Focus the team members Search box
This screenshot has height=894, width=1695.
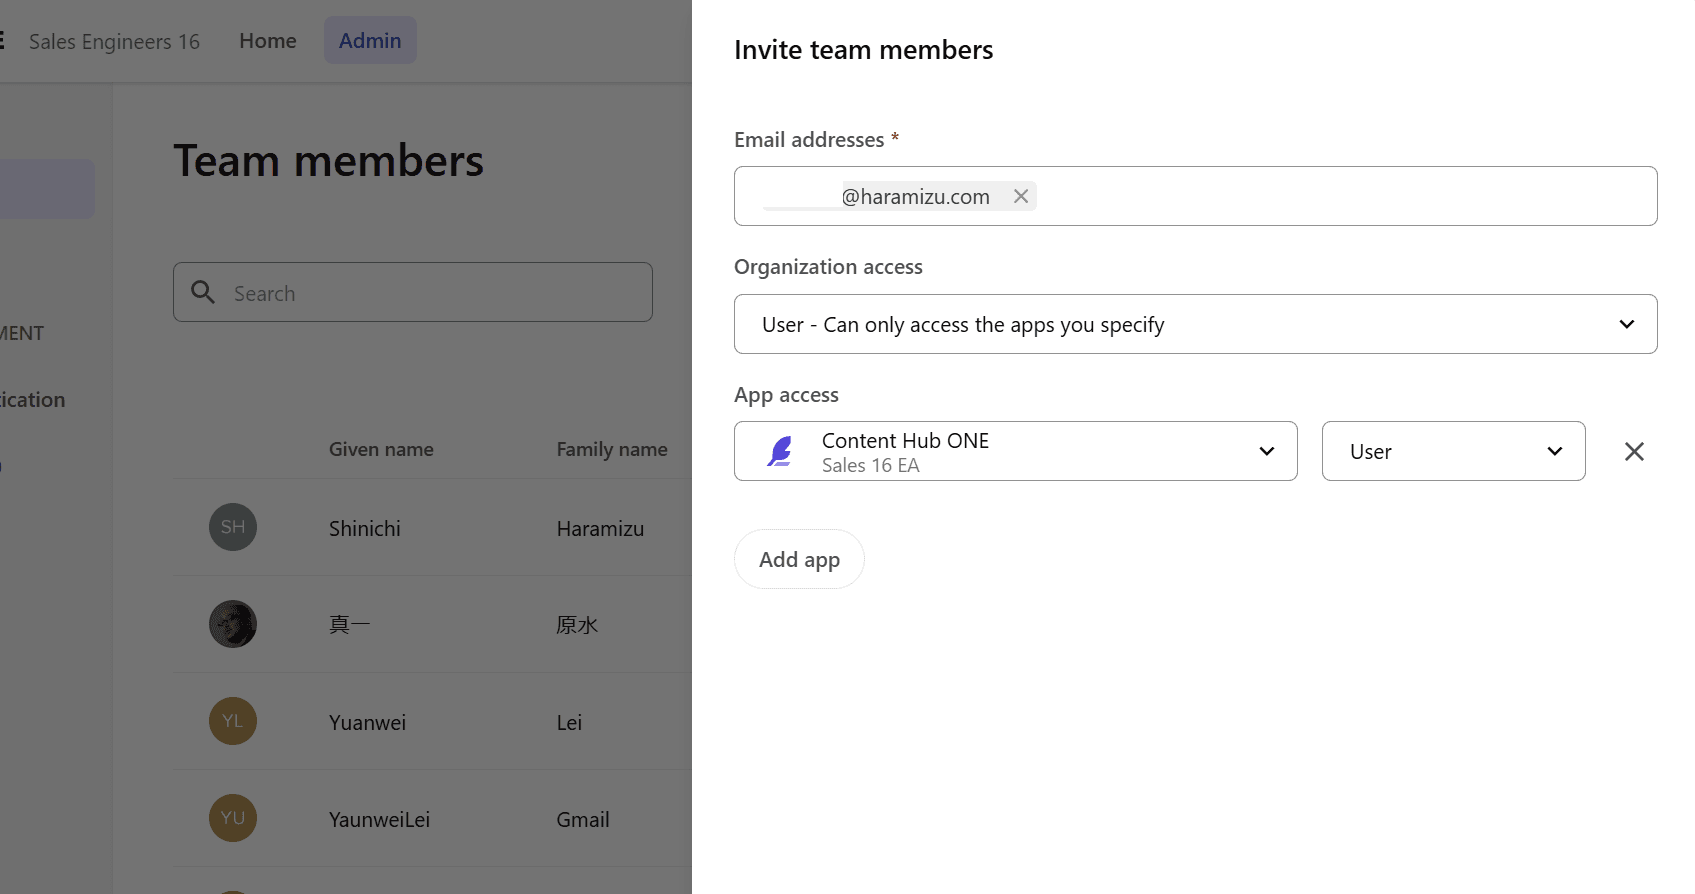pyautogui.click(x=430, y=293)
